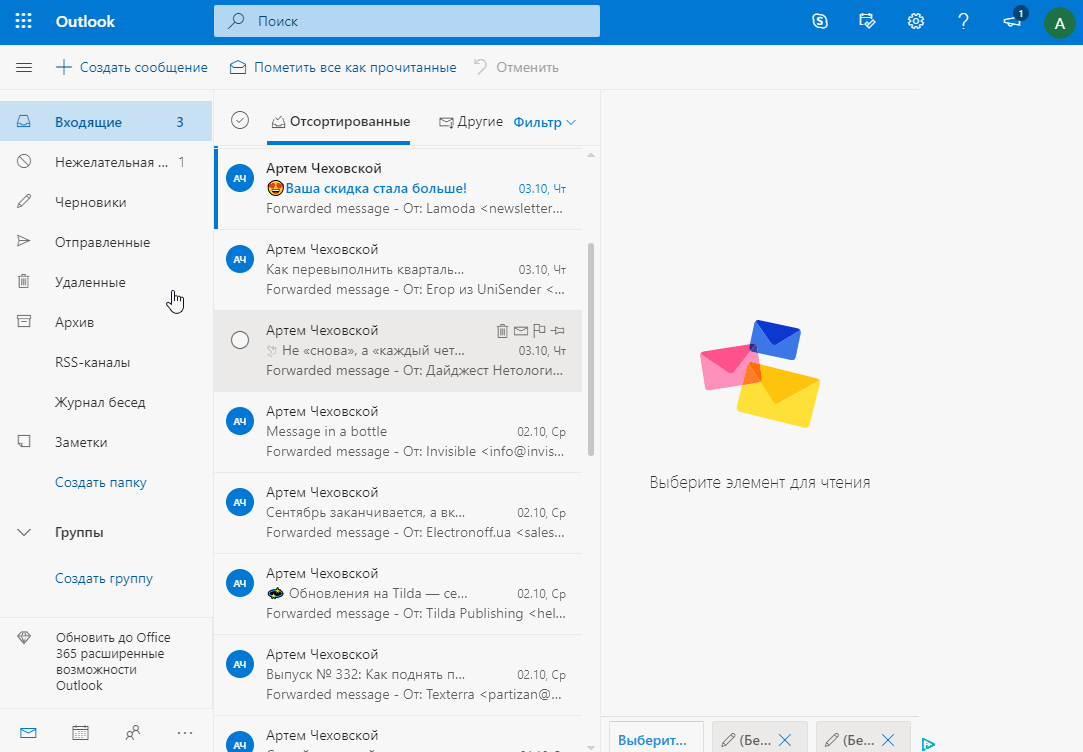The image size is (1083, 752).
Task: Open the People module icon
Action: [x=133, y=733]
